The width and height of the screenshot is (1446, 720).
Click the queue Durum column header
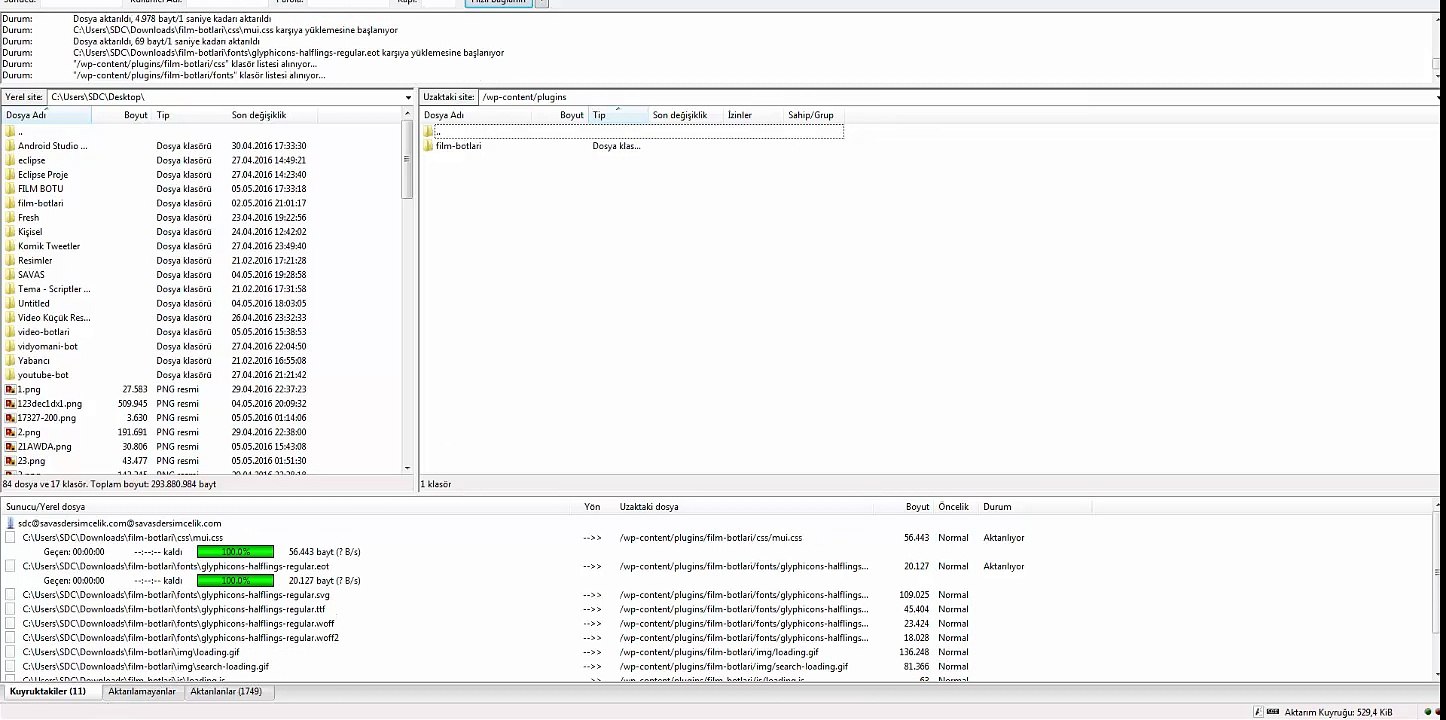(x=1035, y=507)
